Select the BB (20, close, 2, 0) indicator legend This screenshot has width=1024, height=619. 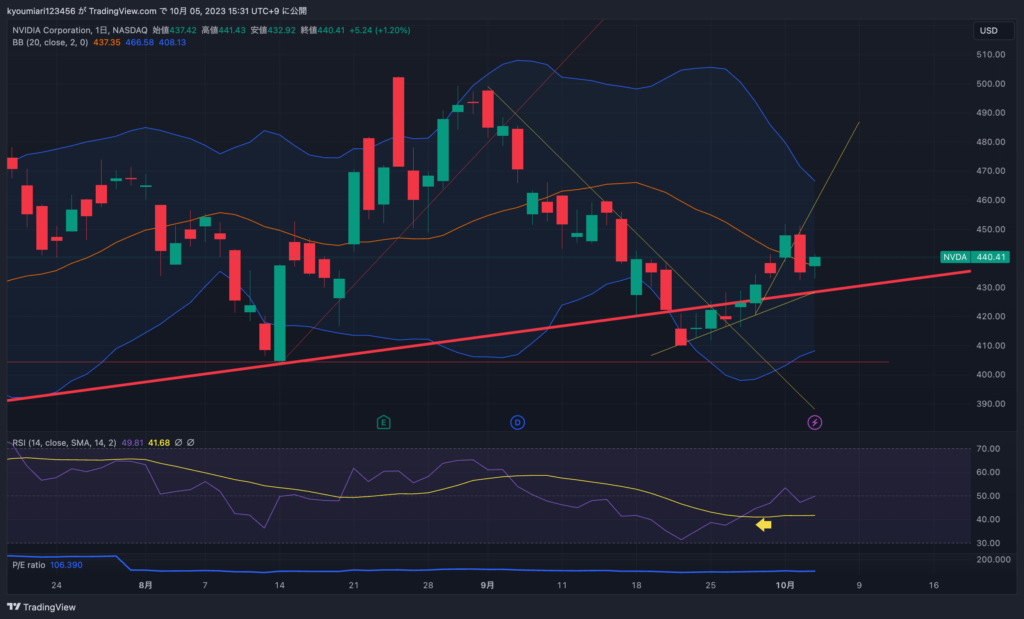(50, 42)
